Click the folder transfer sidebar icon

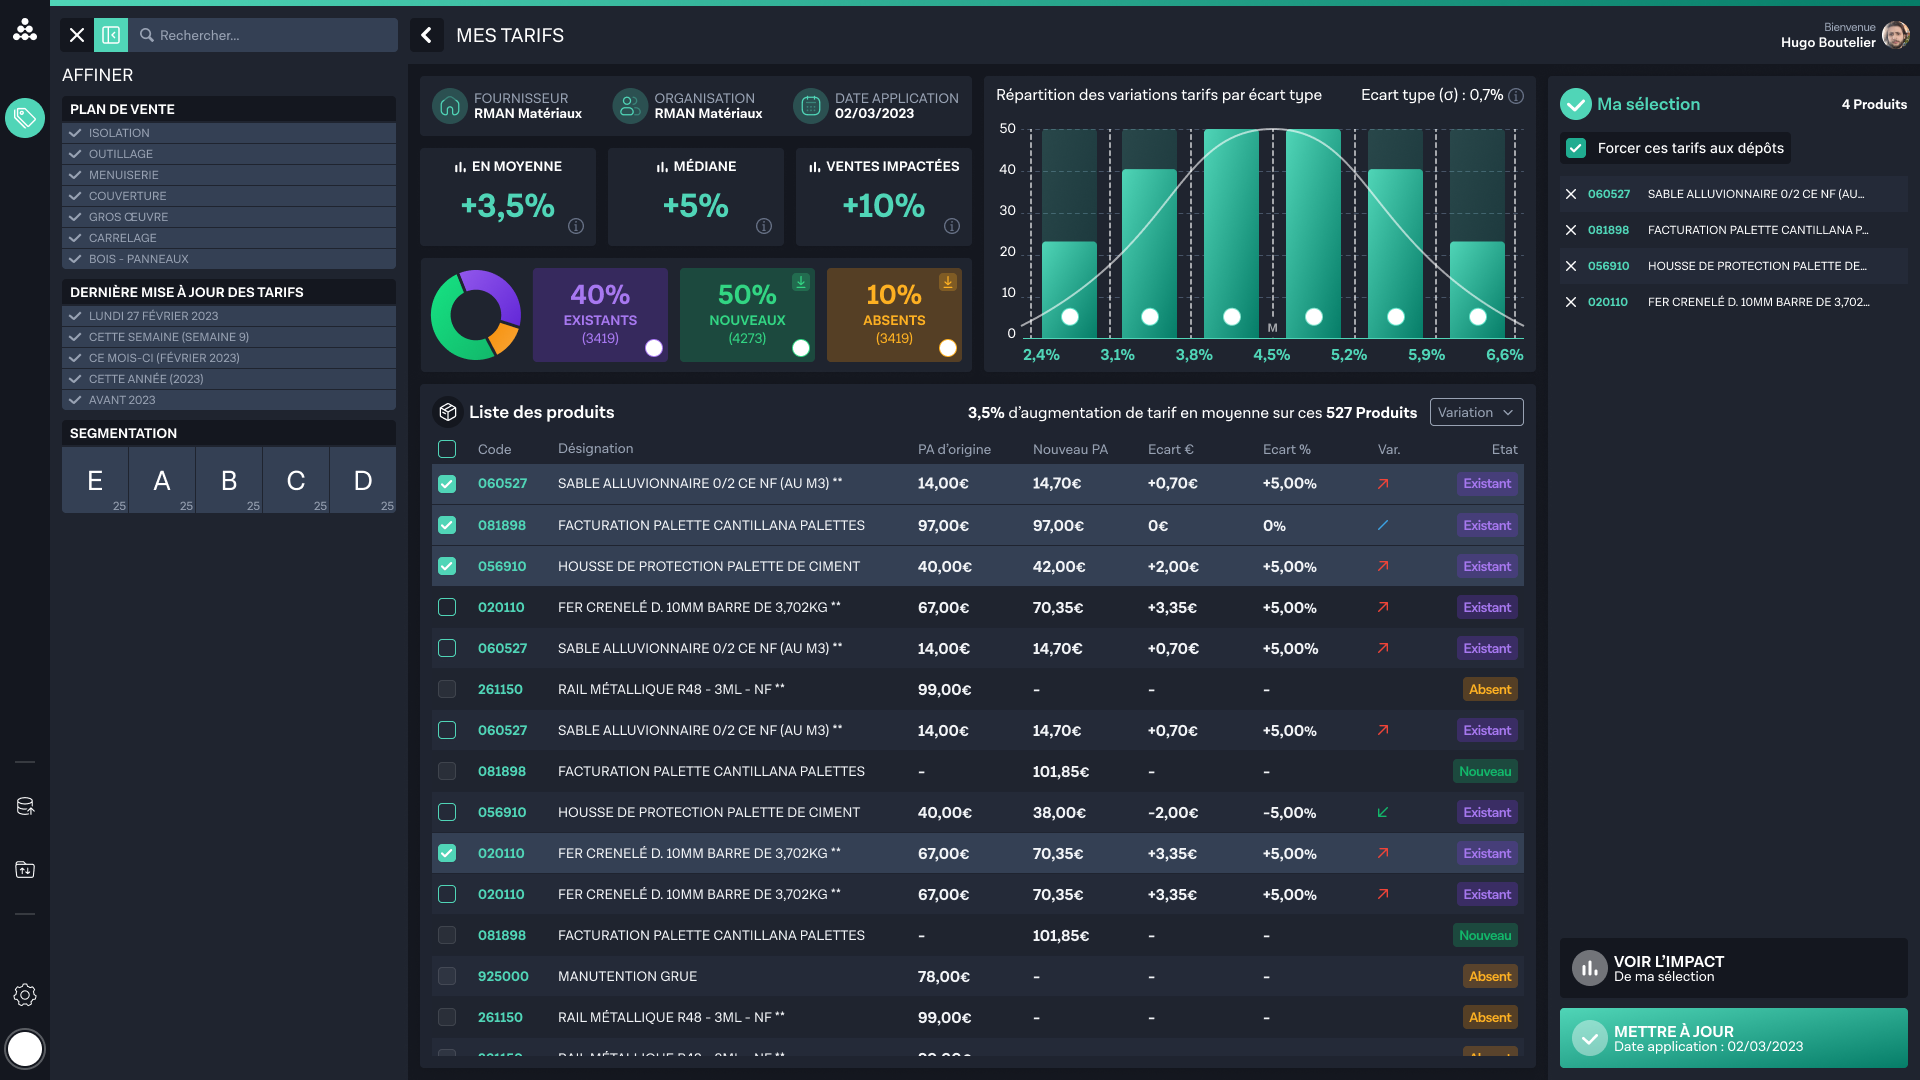[25, 870]
